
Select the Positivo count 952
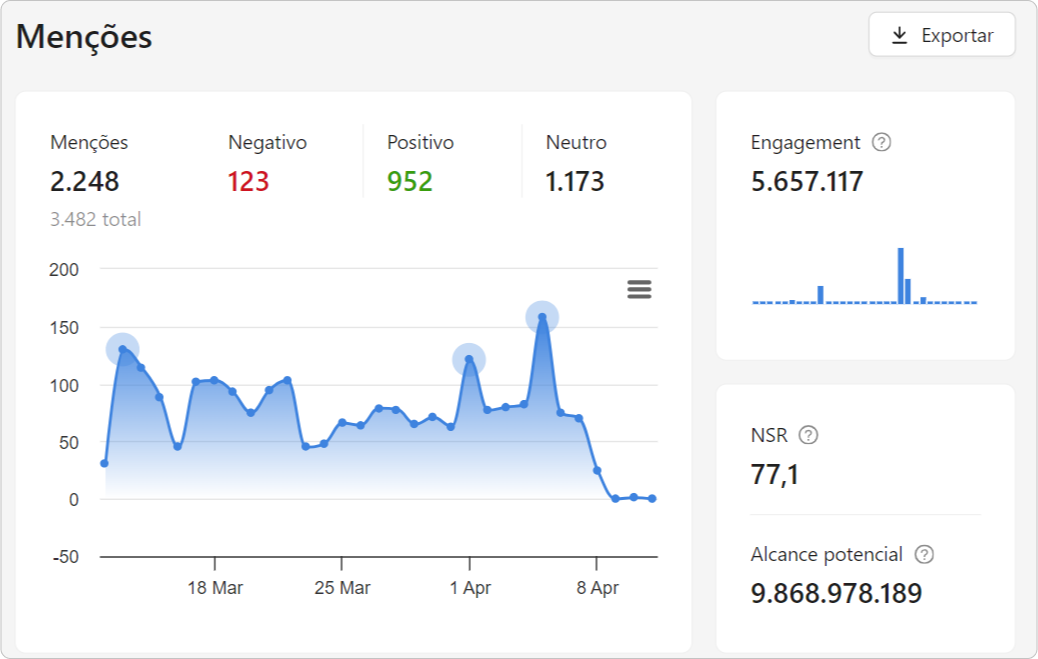410,181
